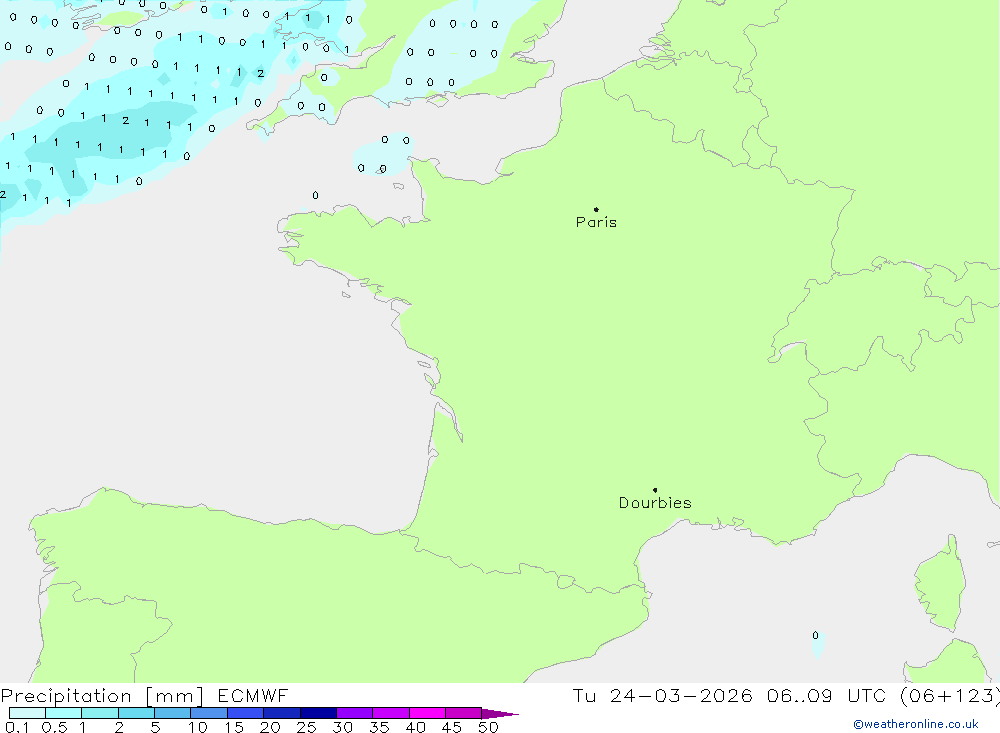This screenshot has height=733, width=1000.
Task: Click the Dourbies location dot marker
Action: (x=655, y=490)
